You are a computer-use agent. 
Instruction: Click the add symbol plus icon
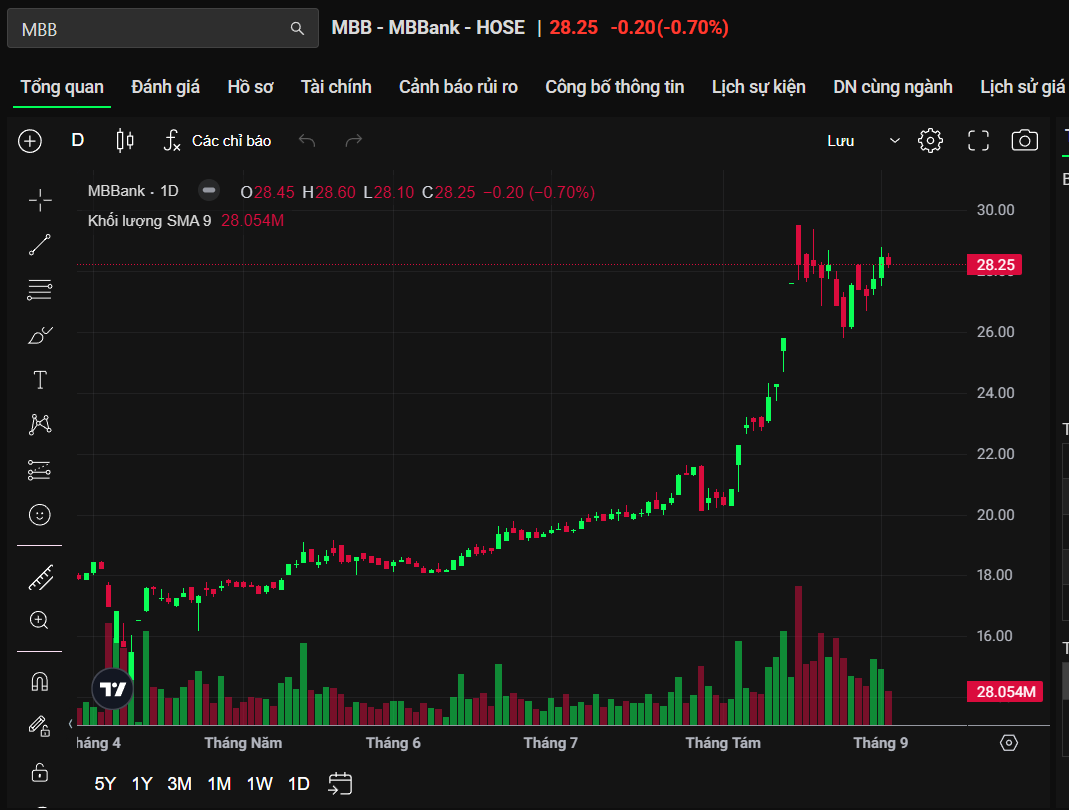pyautogui.click(x=30, y=141)
